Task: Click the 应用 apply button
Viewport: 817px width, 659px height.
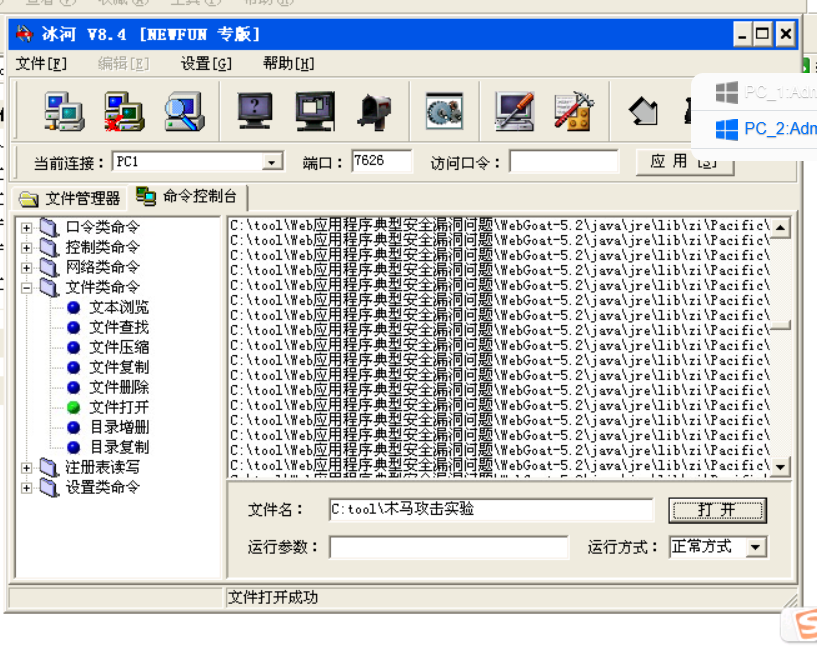Action: [685, 162]
